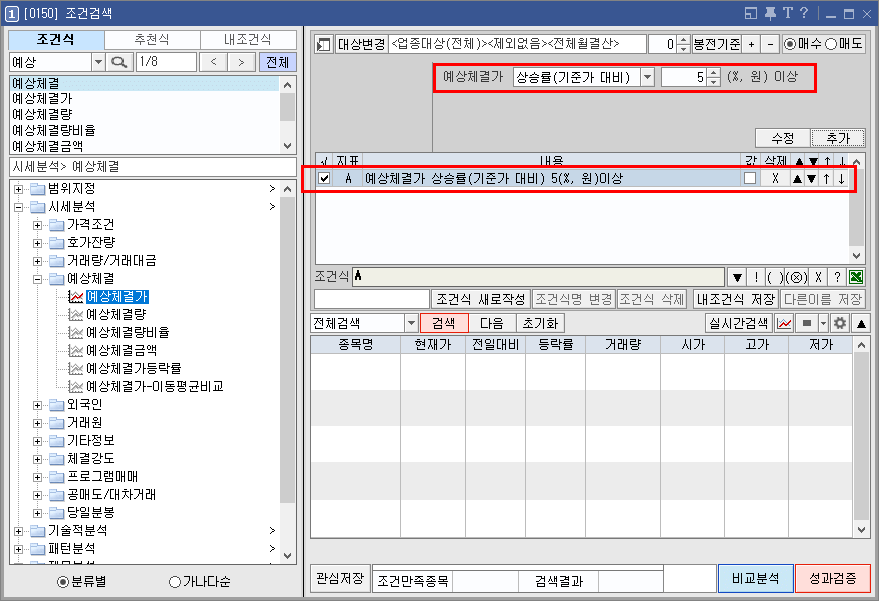Click the NOT operator (!) icon
Image resolution: width=879 pixels, height=601 pixels.
click(x=756, y=278)
